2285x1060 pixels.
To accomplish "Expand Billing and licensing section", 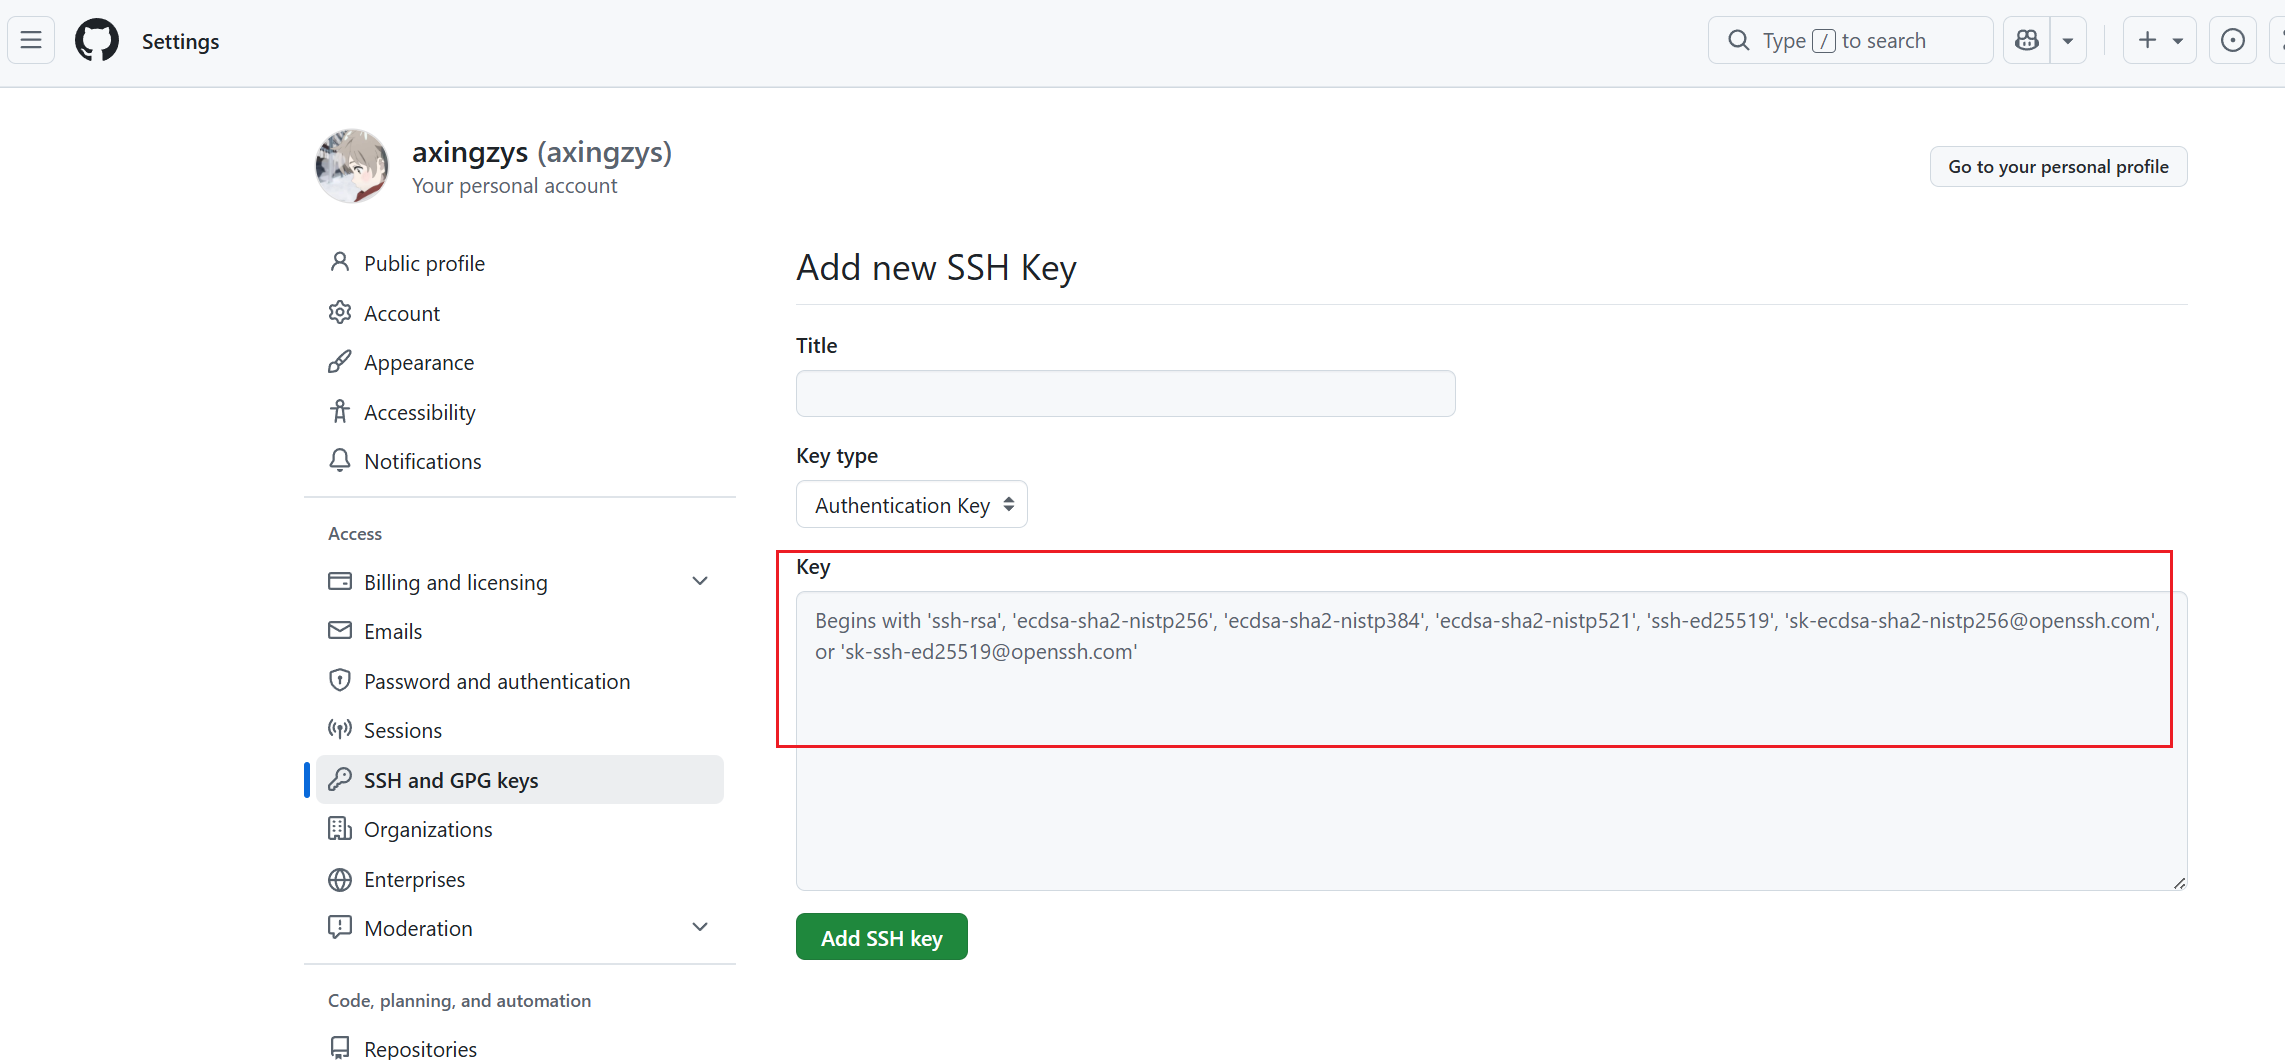I will (x=700, y=581).
